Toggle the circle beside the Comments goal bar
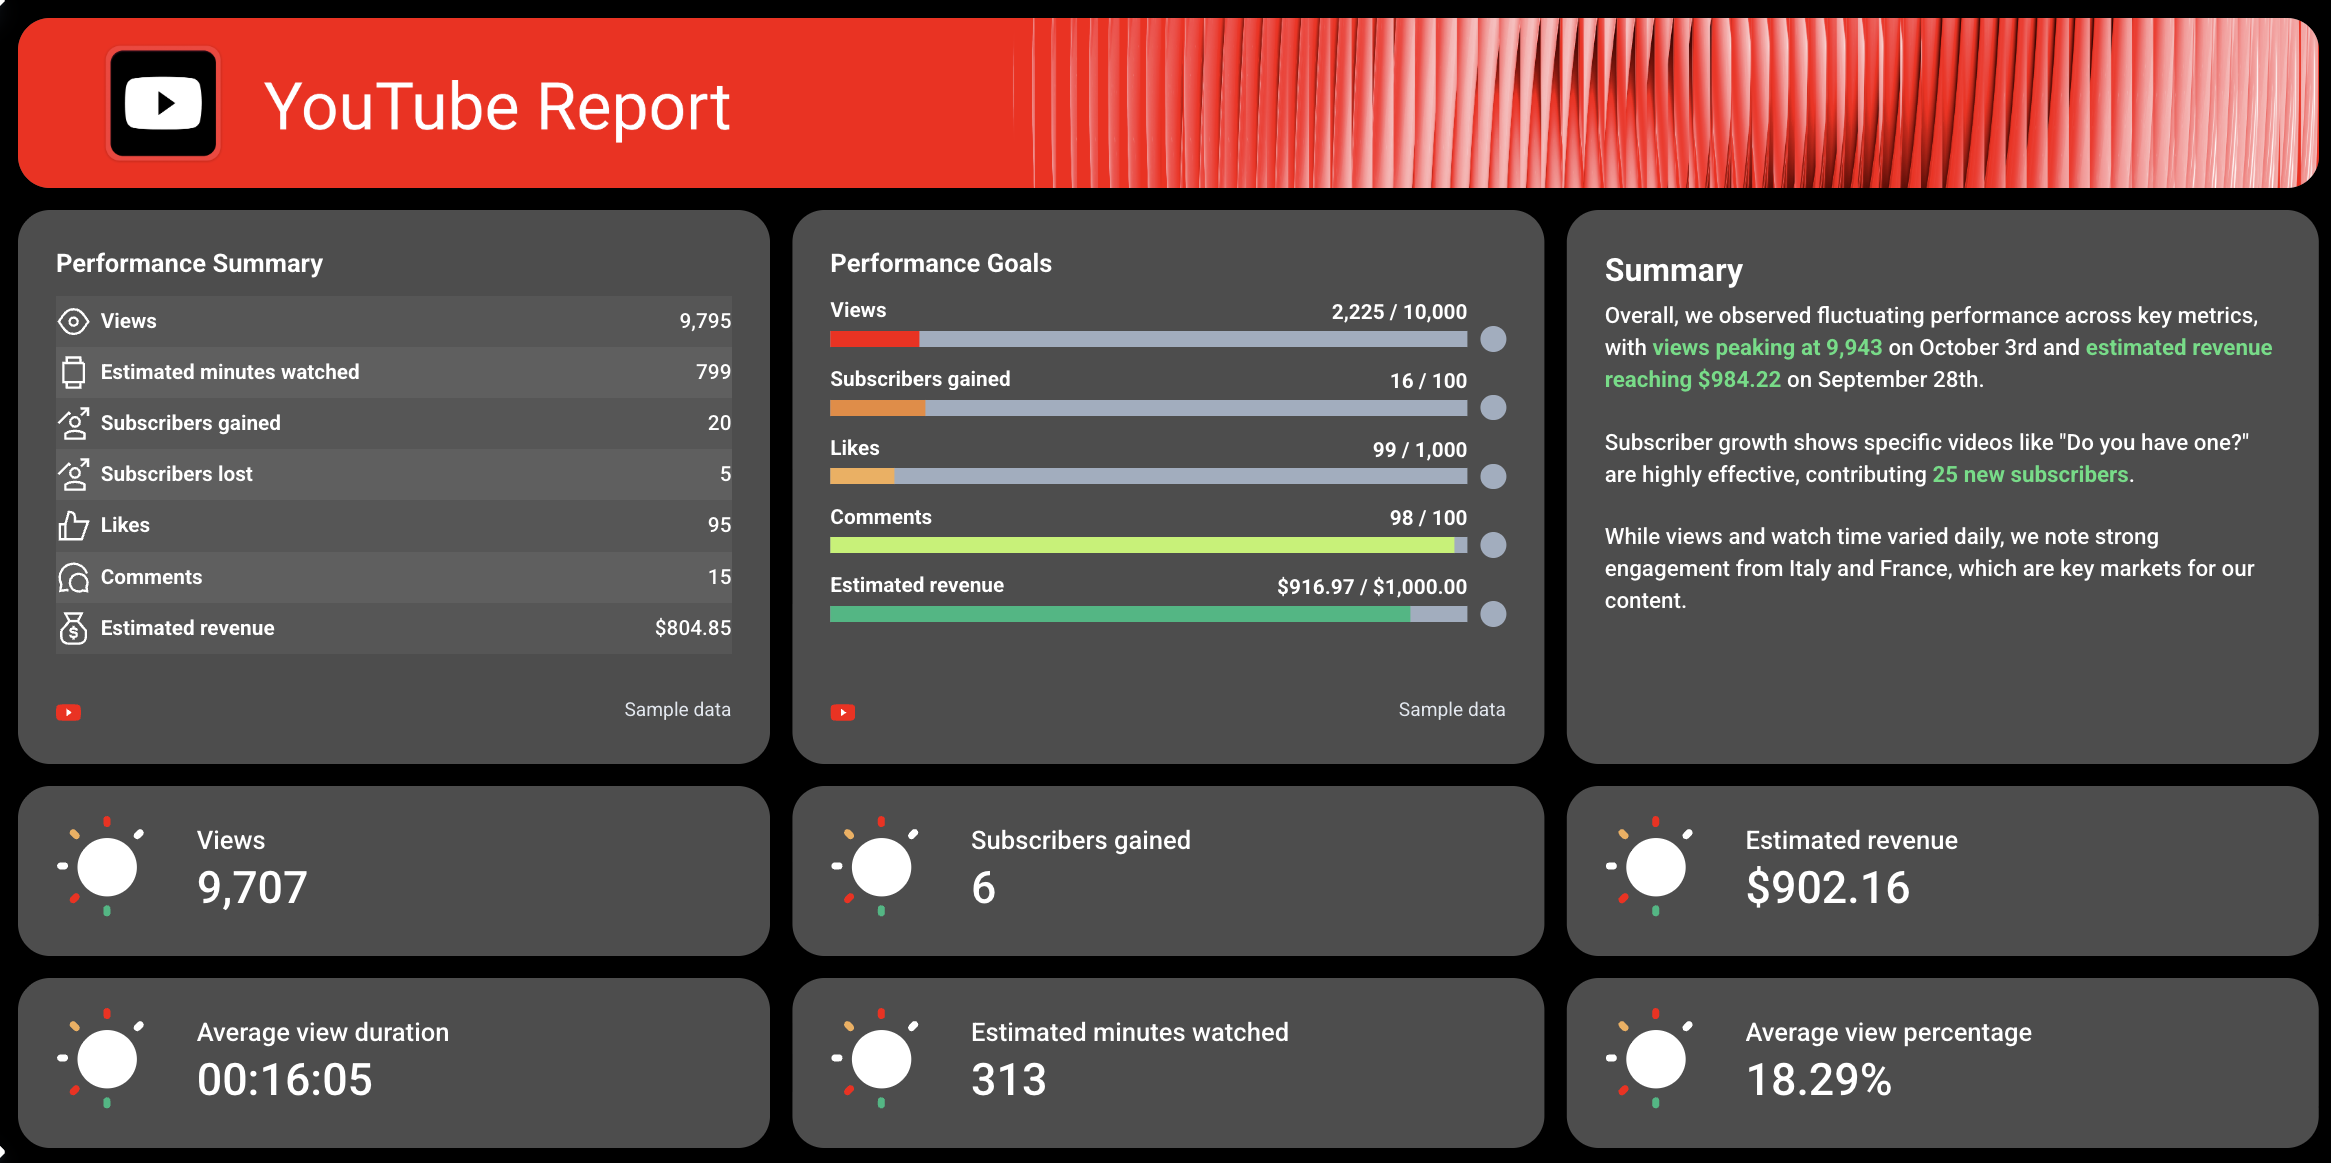This screenshot has width=2331, height=1163. tap(1493, 545)
